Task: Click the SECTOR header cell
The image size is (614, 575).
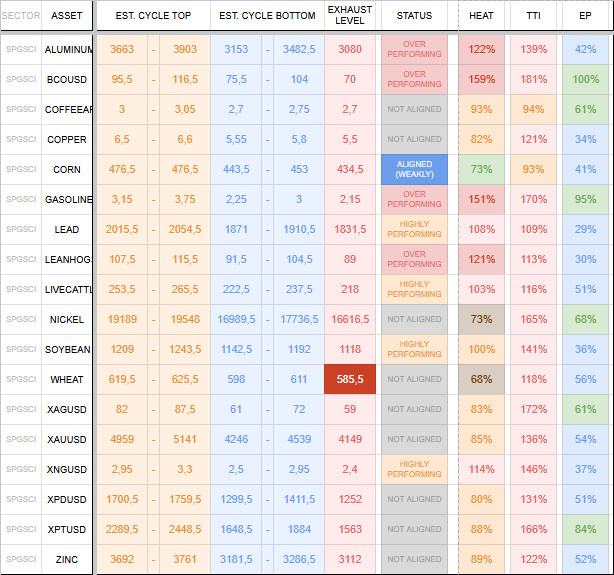Action: pos(21,16)
